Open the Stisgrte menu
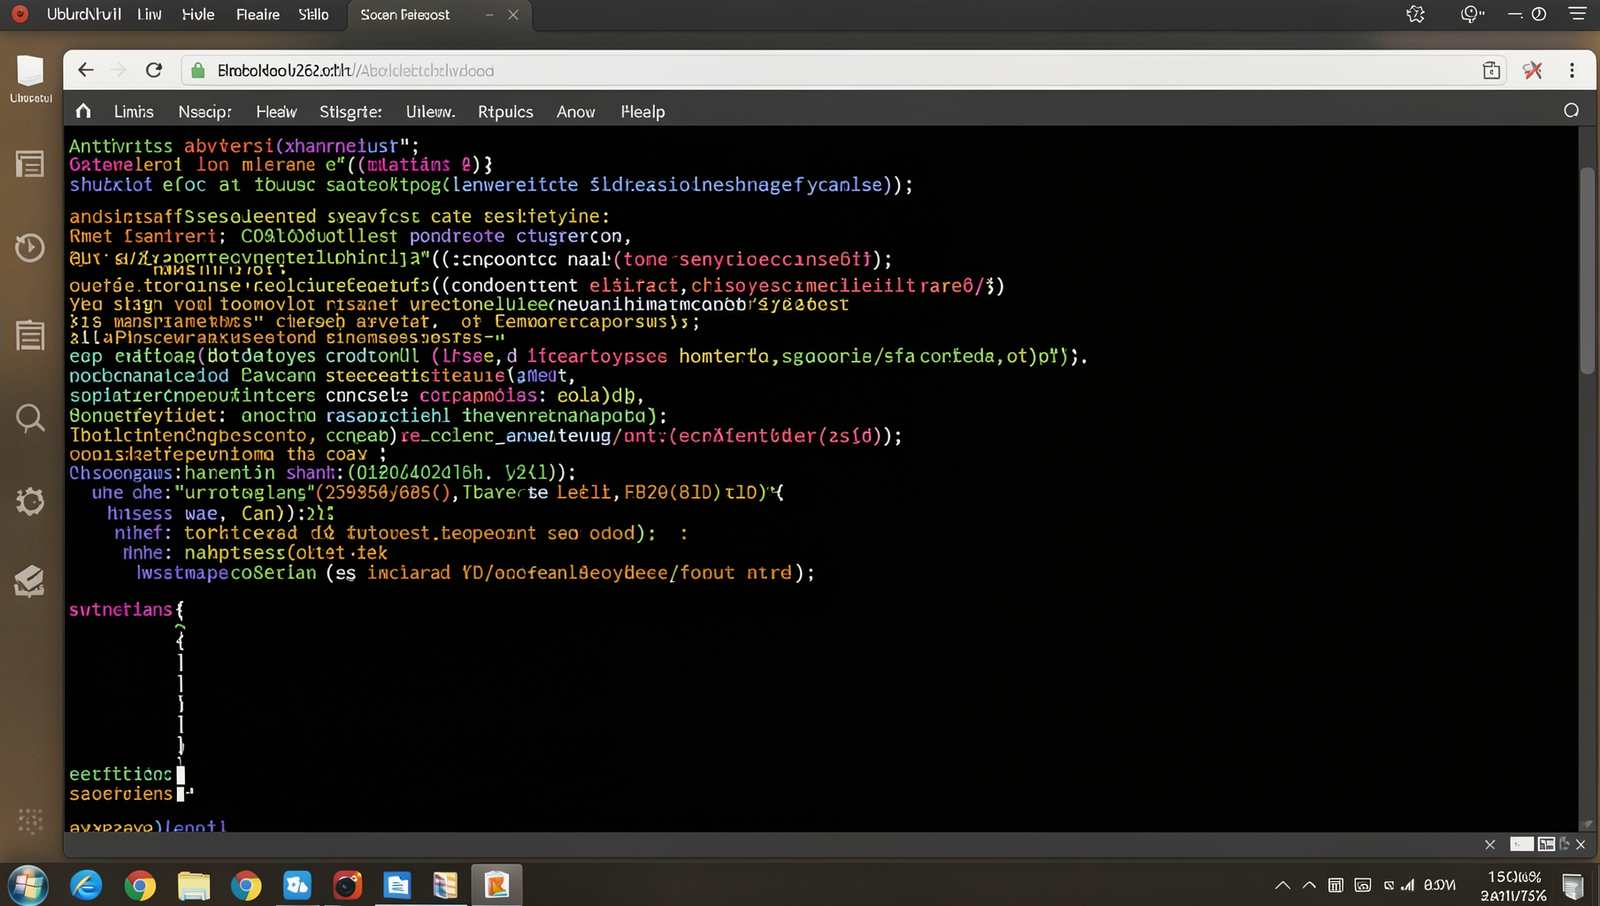 pos(351,112)
